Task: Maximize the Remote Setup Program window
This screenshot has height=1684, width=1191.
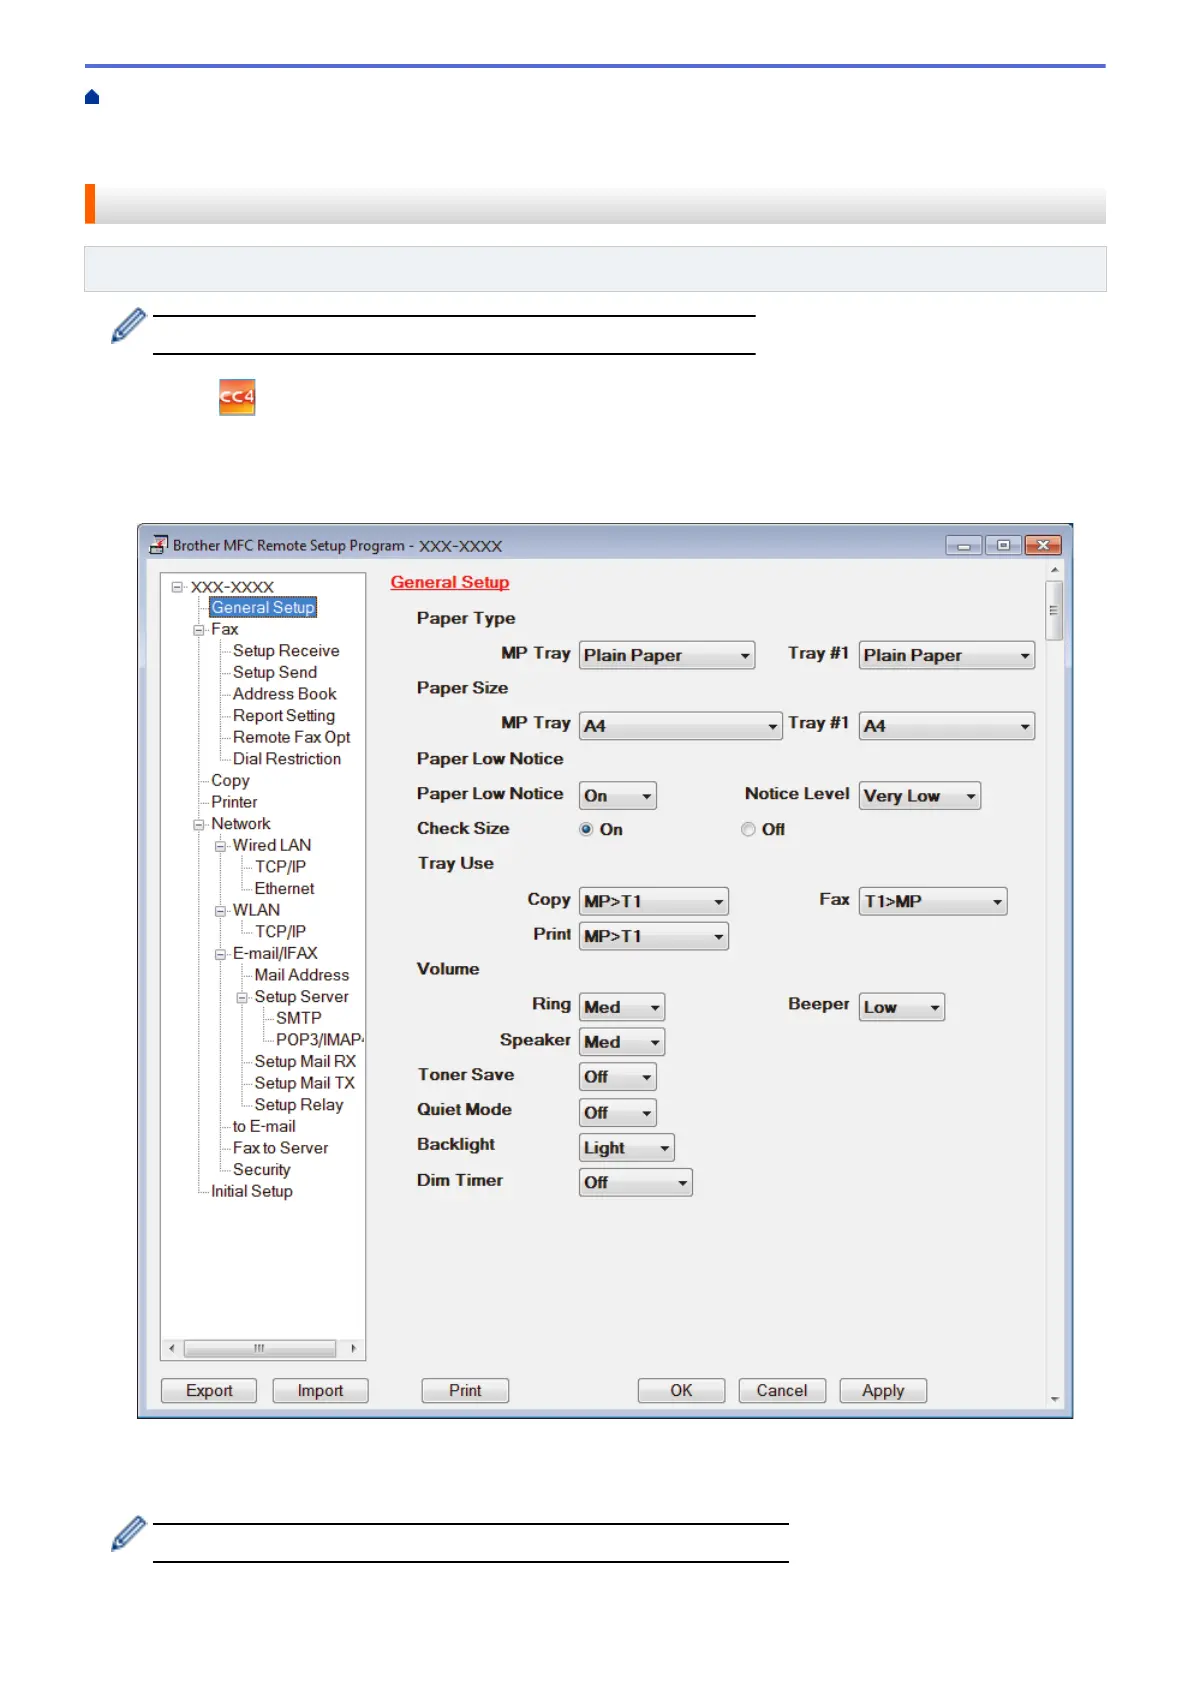Action: (x=1003, y=545)
